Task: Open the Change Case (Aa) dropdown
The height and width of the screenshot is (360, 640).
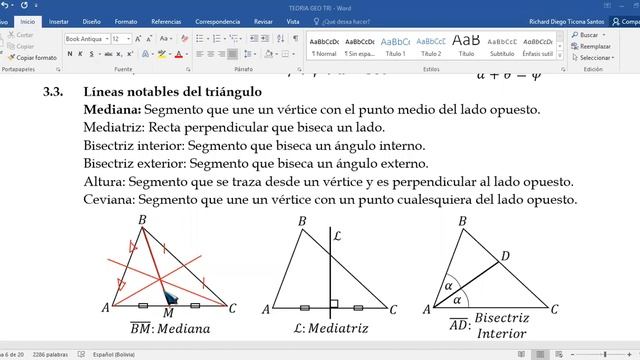Action: coord(166,39)
